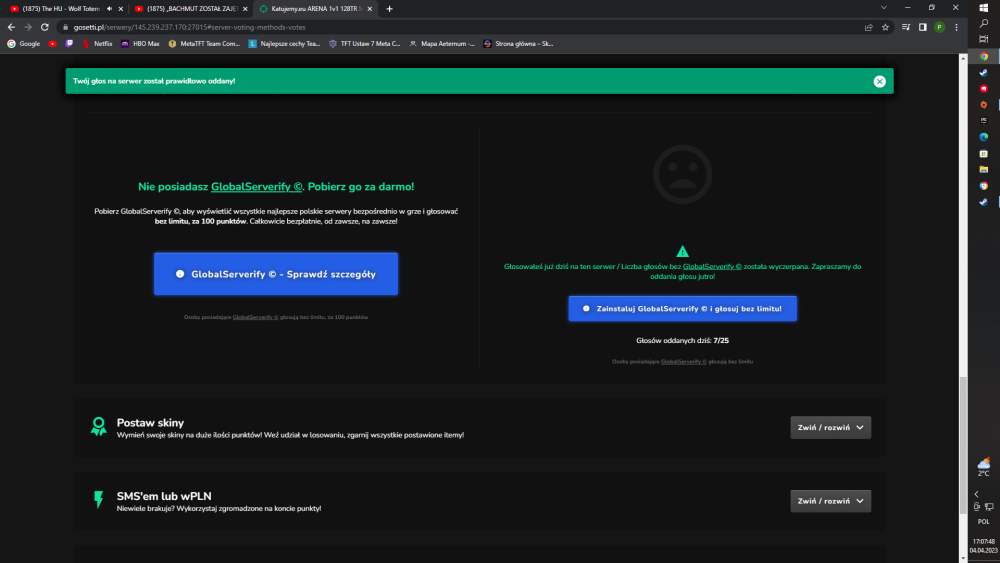
Task: Open a new browser tab
Action: pos(389,9)
